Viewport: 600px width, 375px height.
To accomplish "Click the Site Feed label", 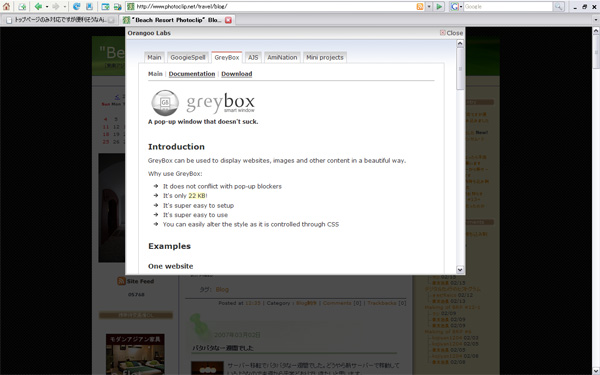I will 140,281.
